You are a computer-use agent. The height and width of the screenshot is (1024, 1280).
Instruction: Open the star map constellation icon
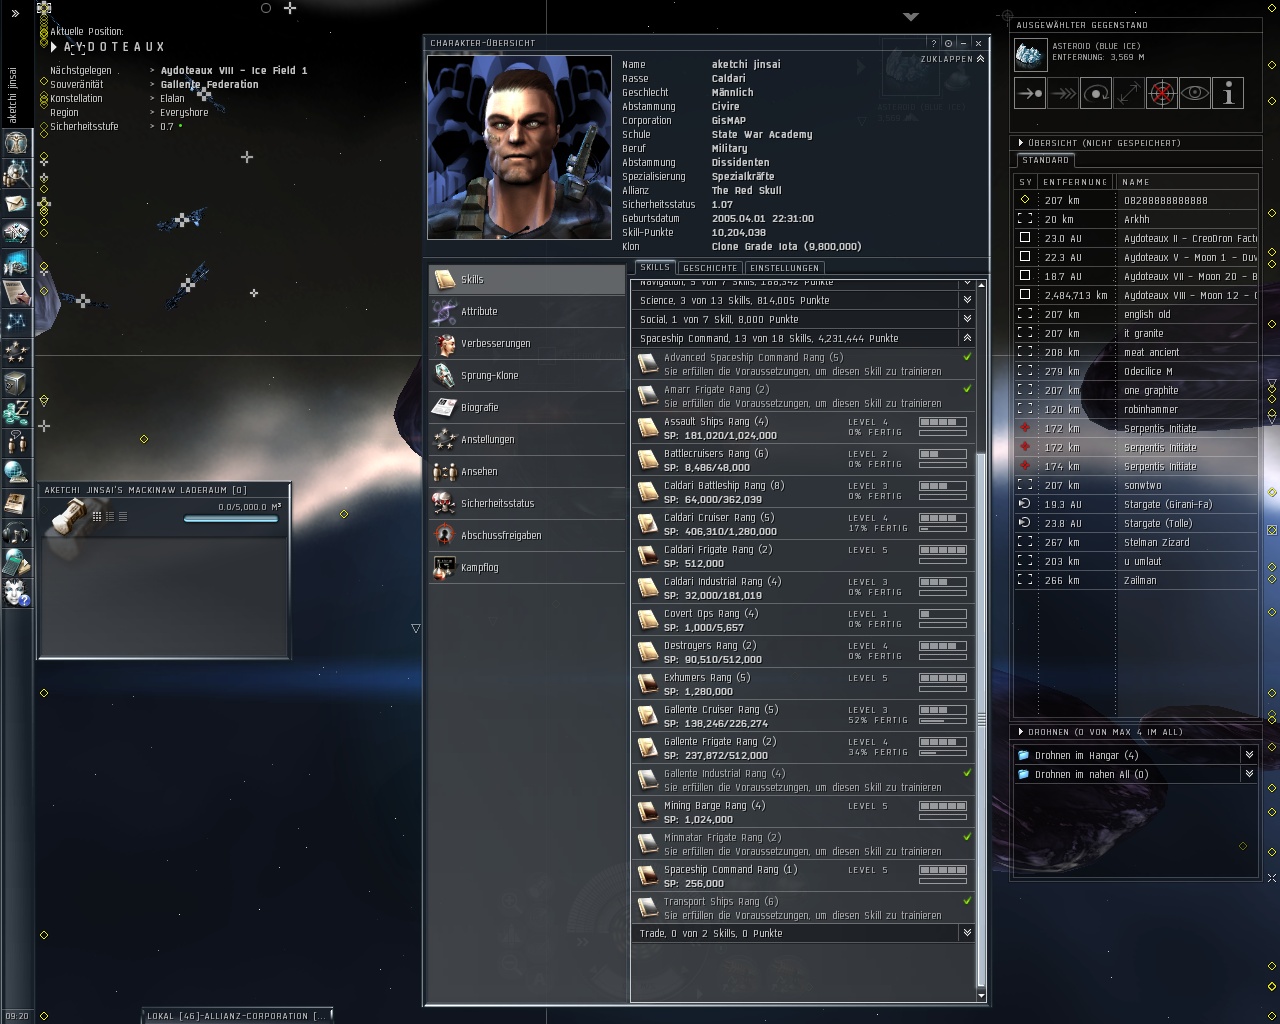click(x=16, y=322)
